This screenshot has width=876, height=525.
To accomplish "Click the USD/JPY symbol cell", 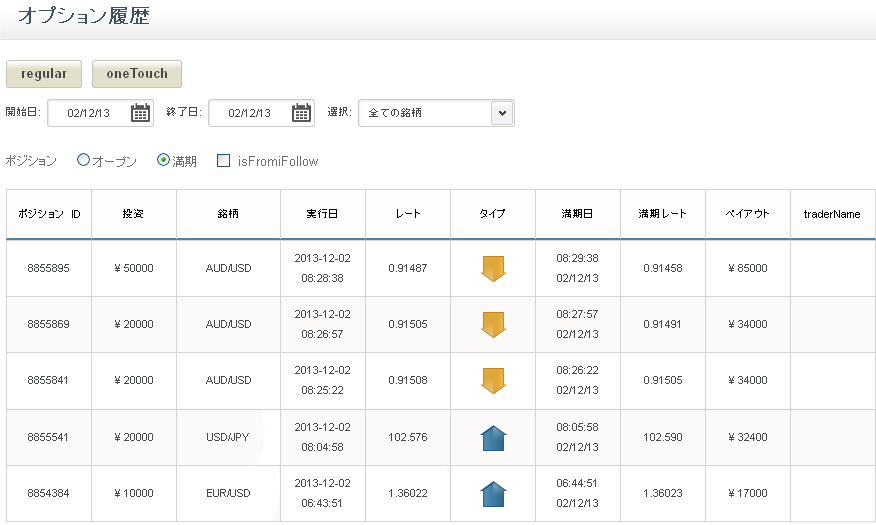I will 228,437.
